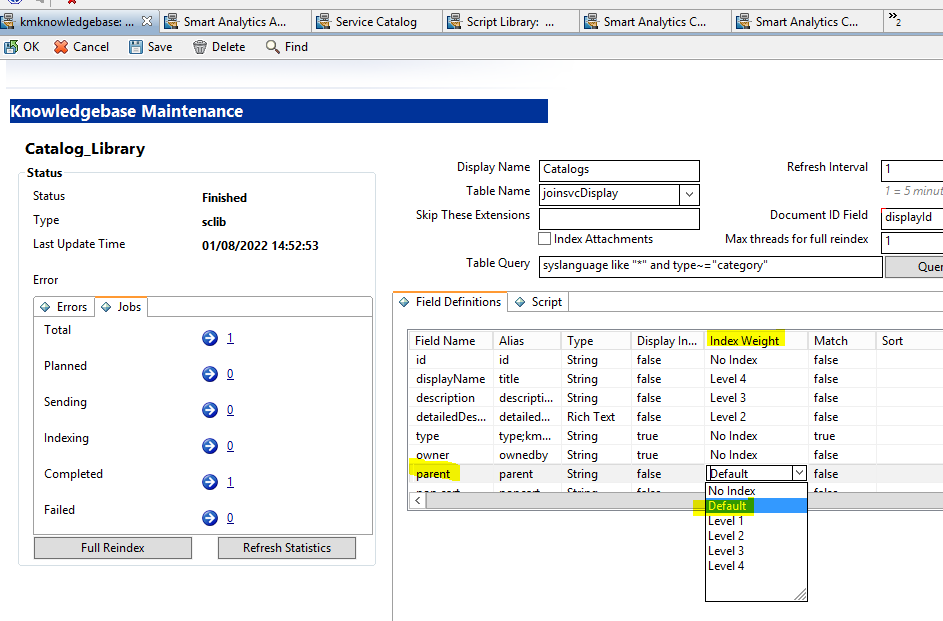Click the blue arrow beside Sending
The width and height of the screenshot is (943, 621).
tap(210, 409)
